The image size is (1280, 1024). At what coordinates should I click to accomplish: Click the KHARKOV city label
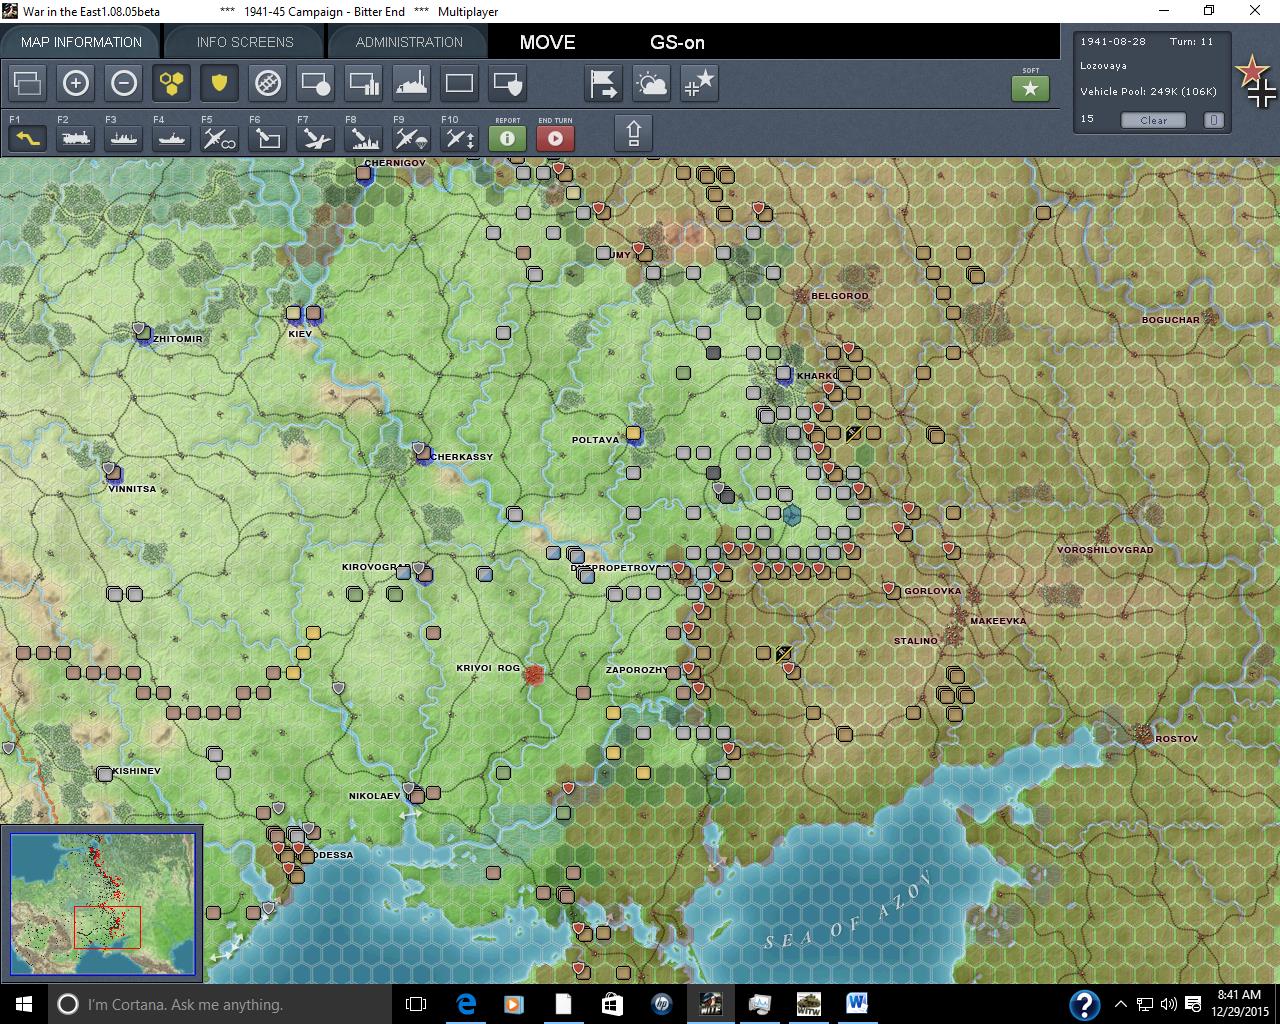click(817, 376)
